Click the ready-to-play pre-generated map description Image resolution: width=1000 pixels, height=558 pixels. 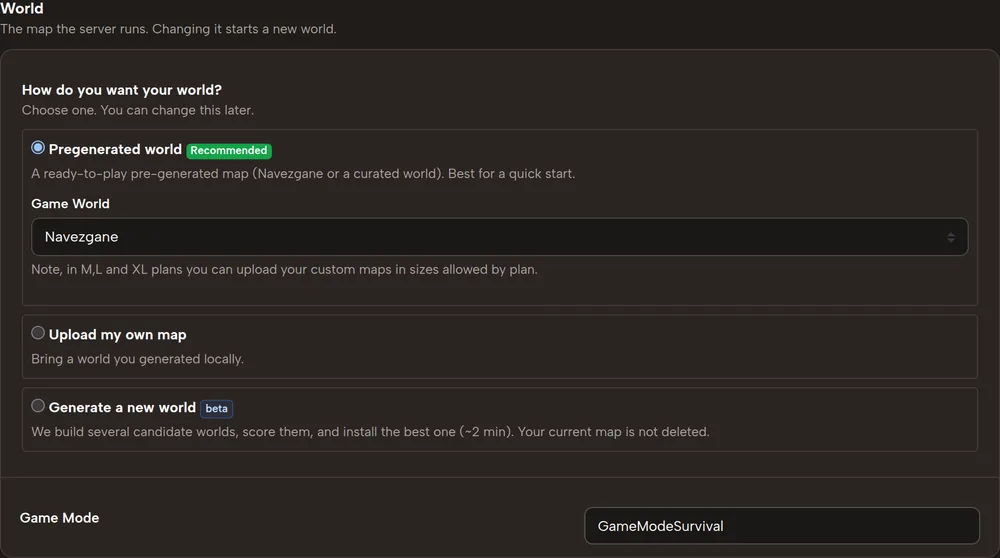[x=303, y=173]
